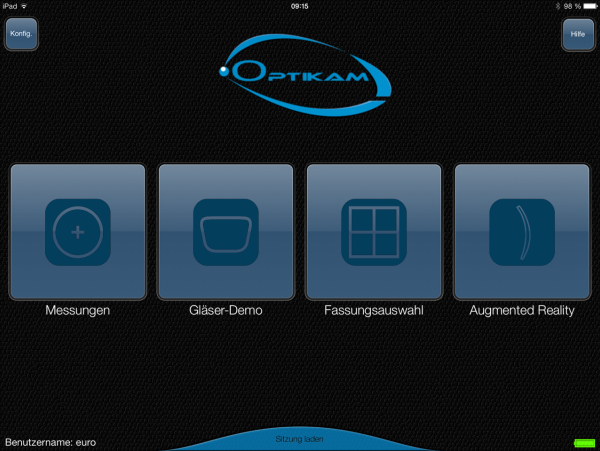The height and width of the screenshot is (451, 600).
Task: Click the Gläser-Demo label
Action: (226, 310)
